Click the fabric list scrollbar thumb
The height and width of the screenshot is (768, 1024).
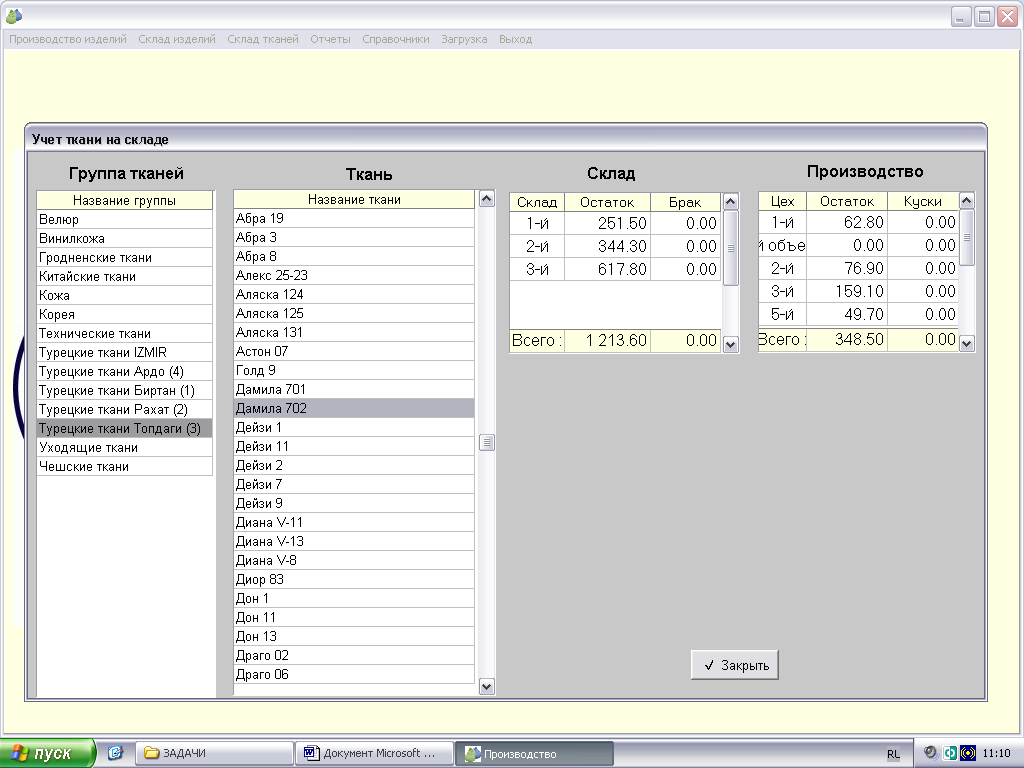point(487,442)
